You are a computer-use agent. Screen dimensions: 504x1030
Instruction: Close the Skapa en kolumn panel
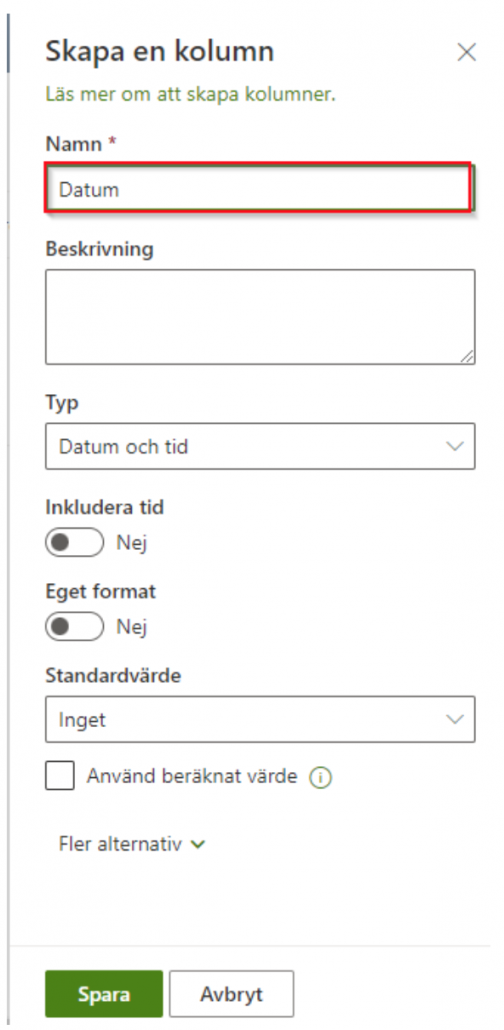(x=467, y=53)
